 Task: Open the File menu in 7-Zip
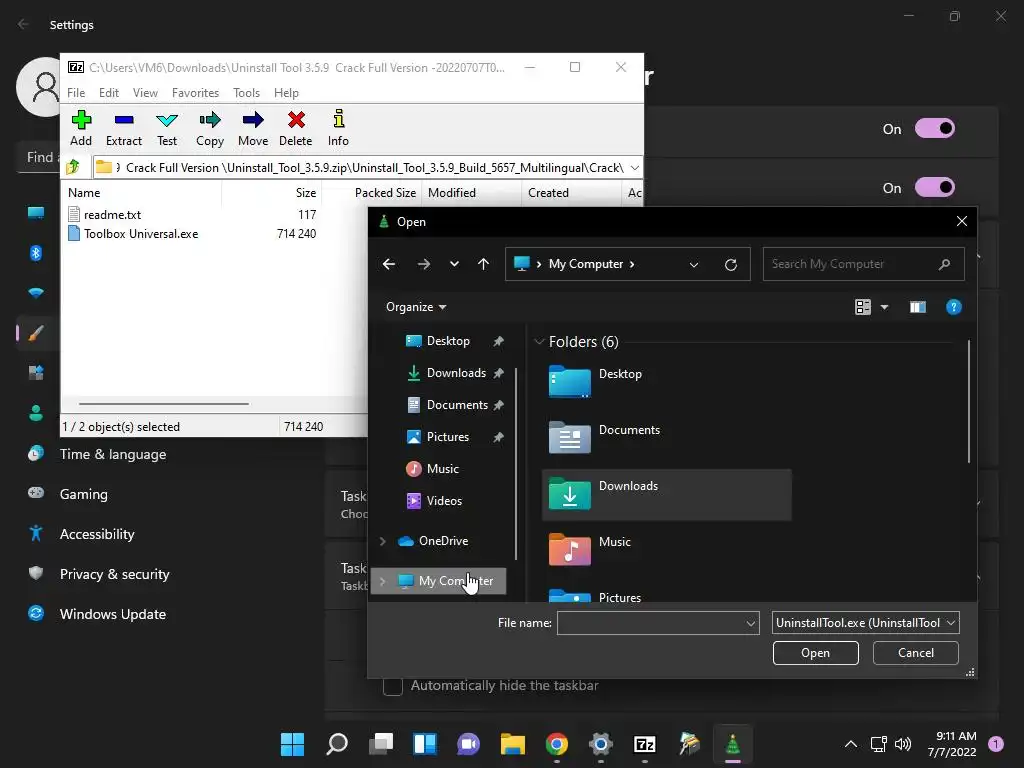coord(76,93)
